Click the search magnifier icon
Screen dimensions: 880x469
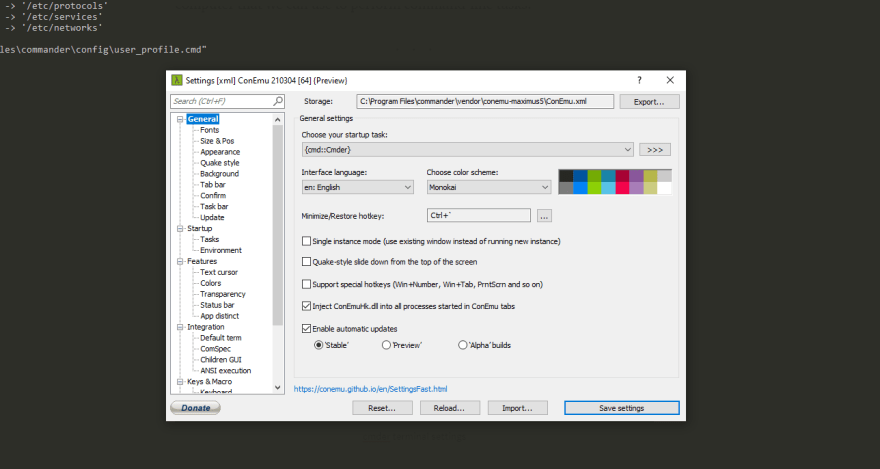point(278,101)
